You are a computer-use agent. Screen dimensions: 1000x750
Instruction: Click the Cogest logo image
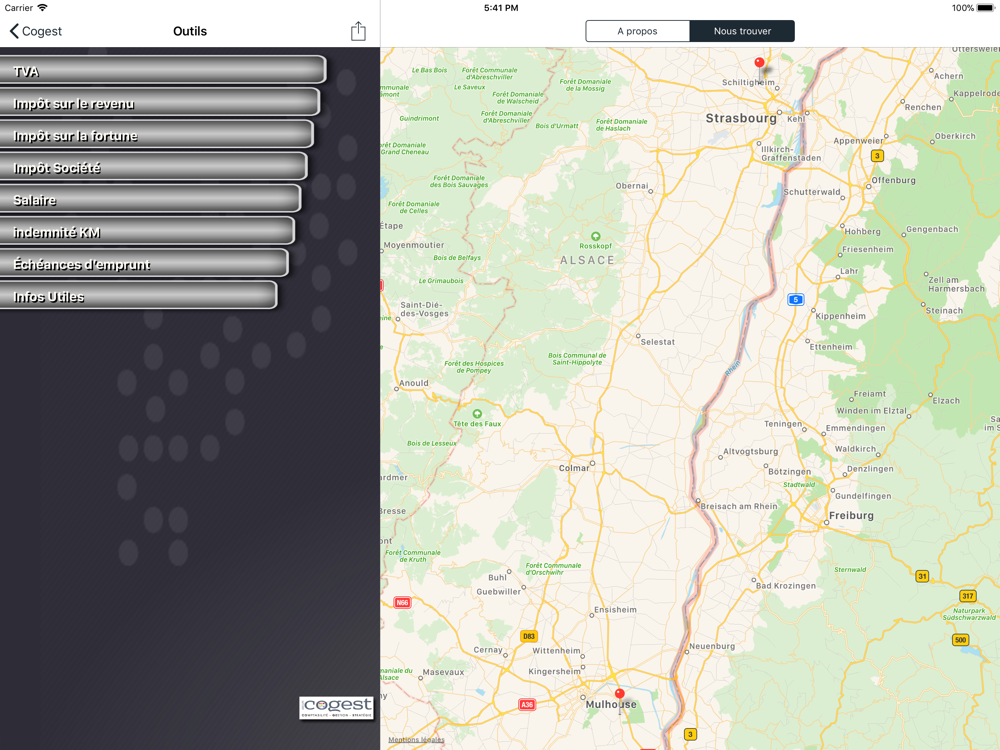[336, 708]
